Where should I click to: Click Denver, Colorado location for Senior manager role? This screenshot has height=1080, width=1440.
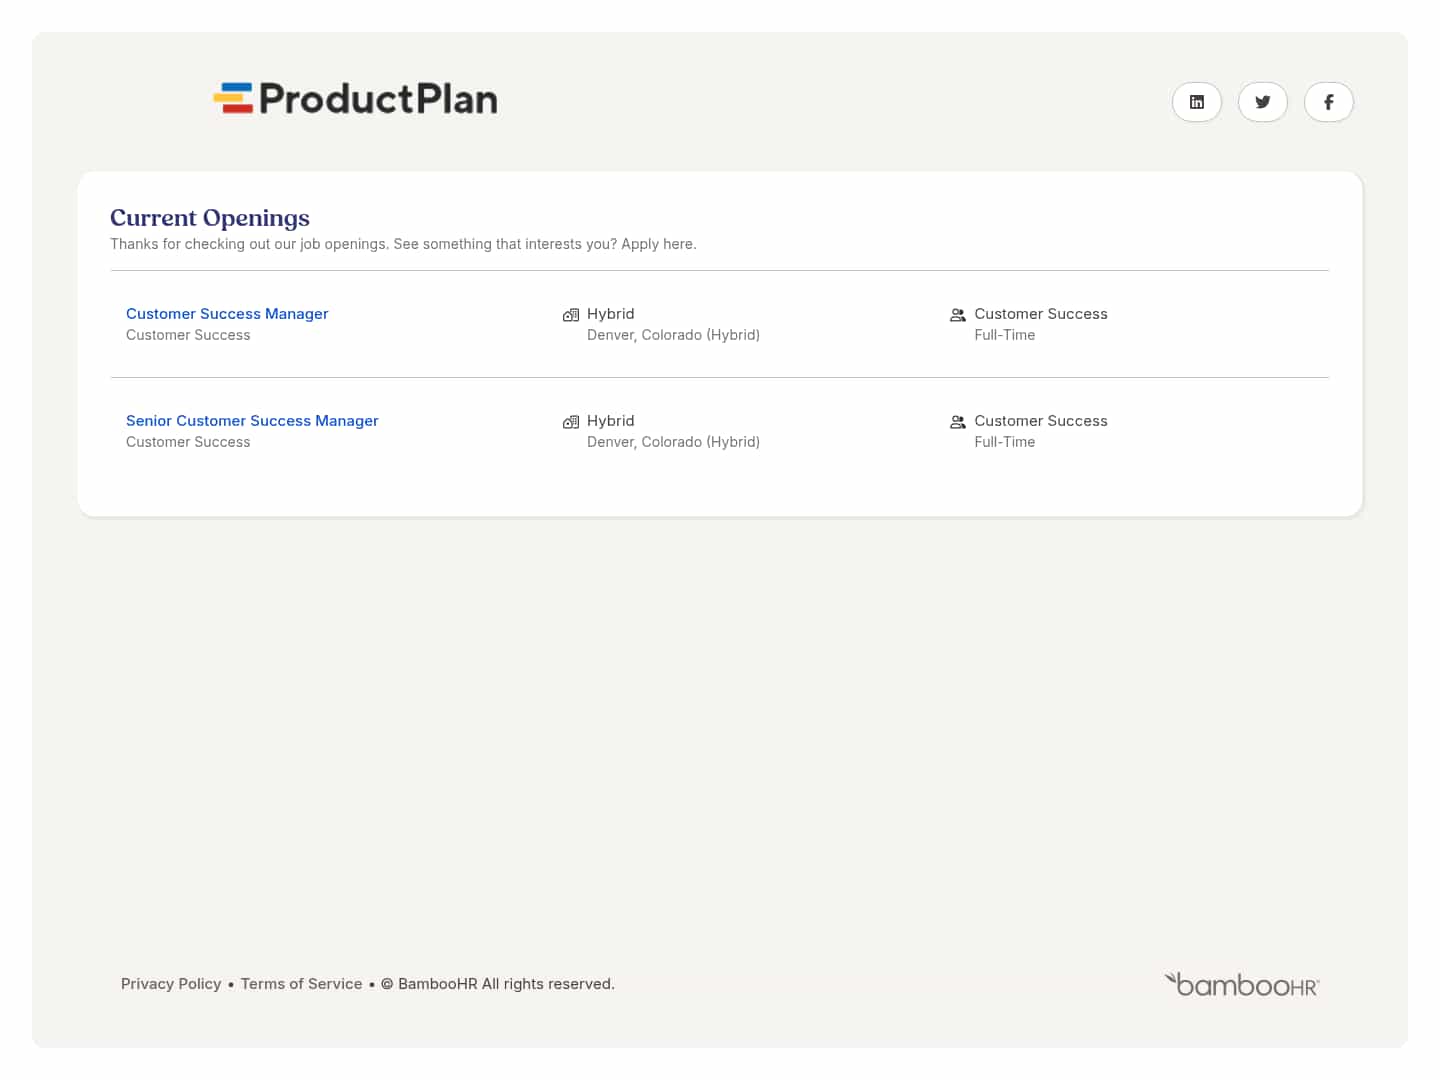tap(673, 442)
